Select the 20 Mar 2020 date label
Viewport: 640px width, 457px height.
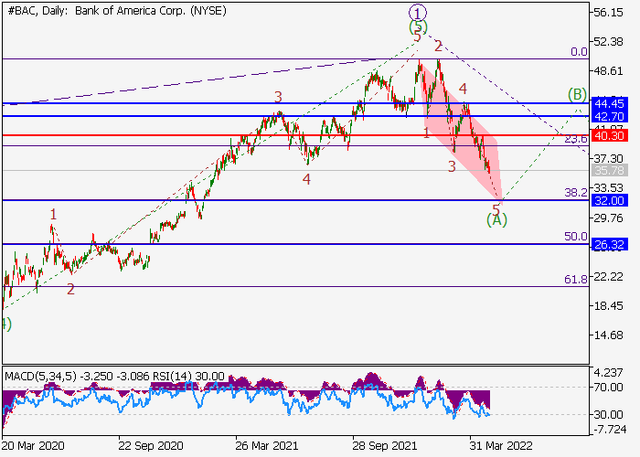[33, 446]
